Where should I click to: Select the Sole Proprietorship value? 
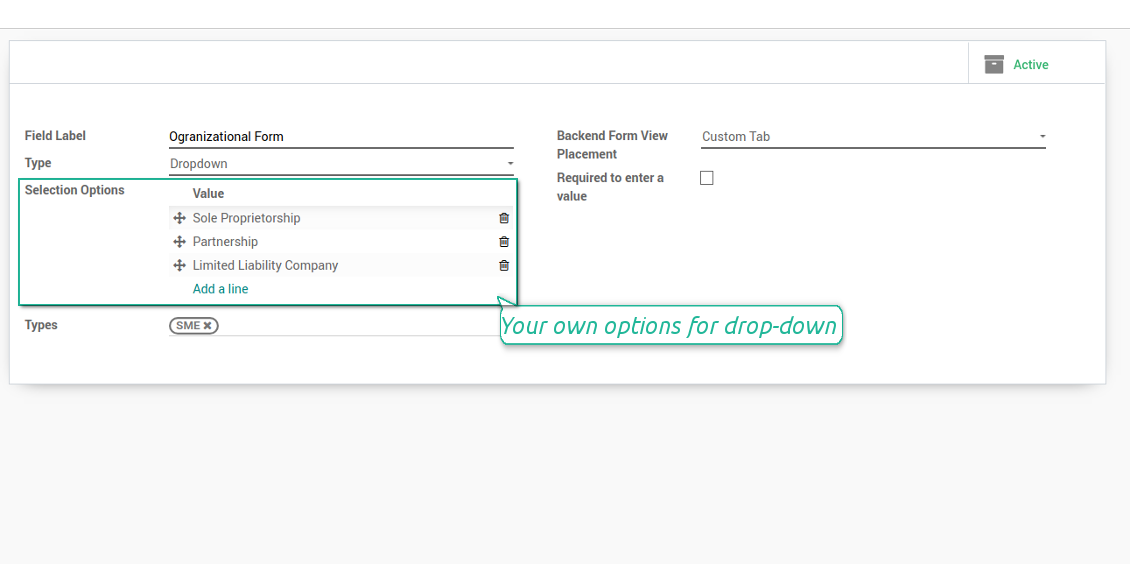[246, 218]
